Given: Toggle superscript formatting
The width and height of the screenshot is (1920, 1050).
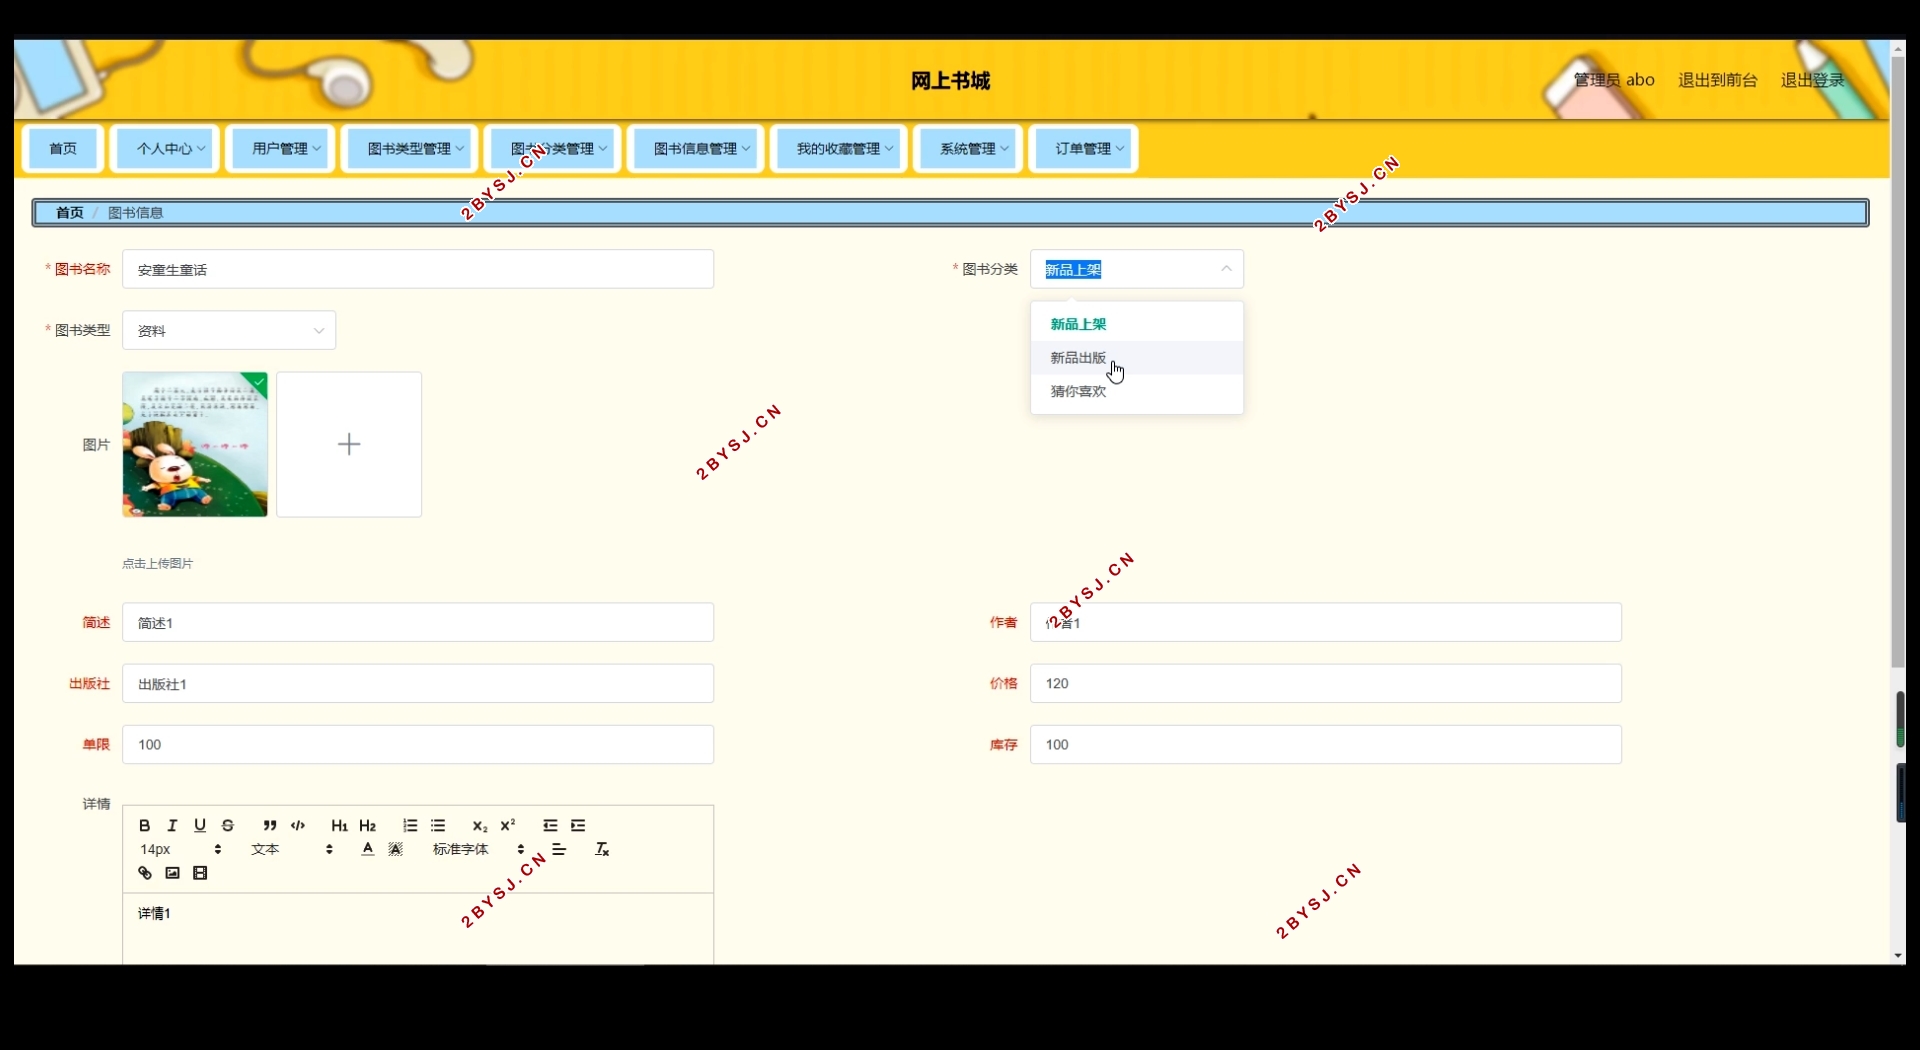Looking at the screenshot, I should pyautogui.click(x=508, y=825).
